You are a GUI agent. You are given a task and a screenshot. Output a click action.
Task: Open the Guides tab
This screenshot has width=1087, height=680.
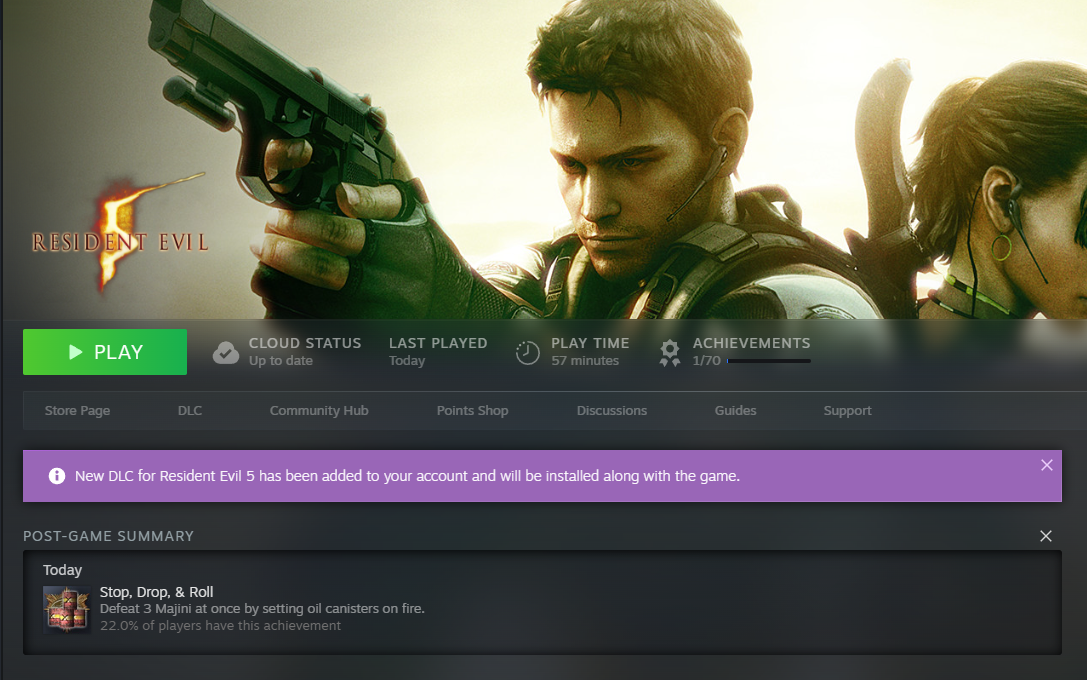(x=736, y=410)
